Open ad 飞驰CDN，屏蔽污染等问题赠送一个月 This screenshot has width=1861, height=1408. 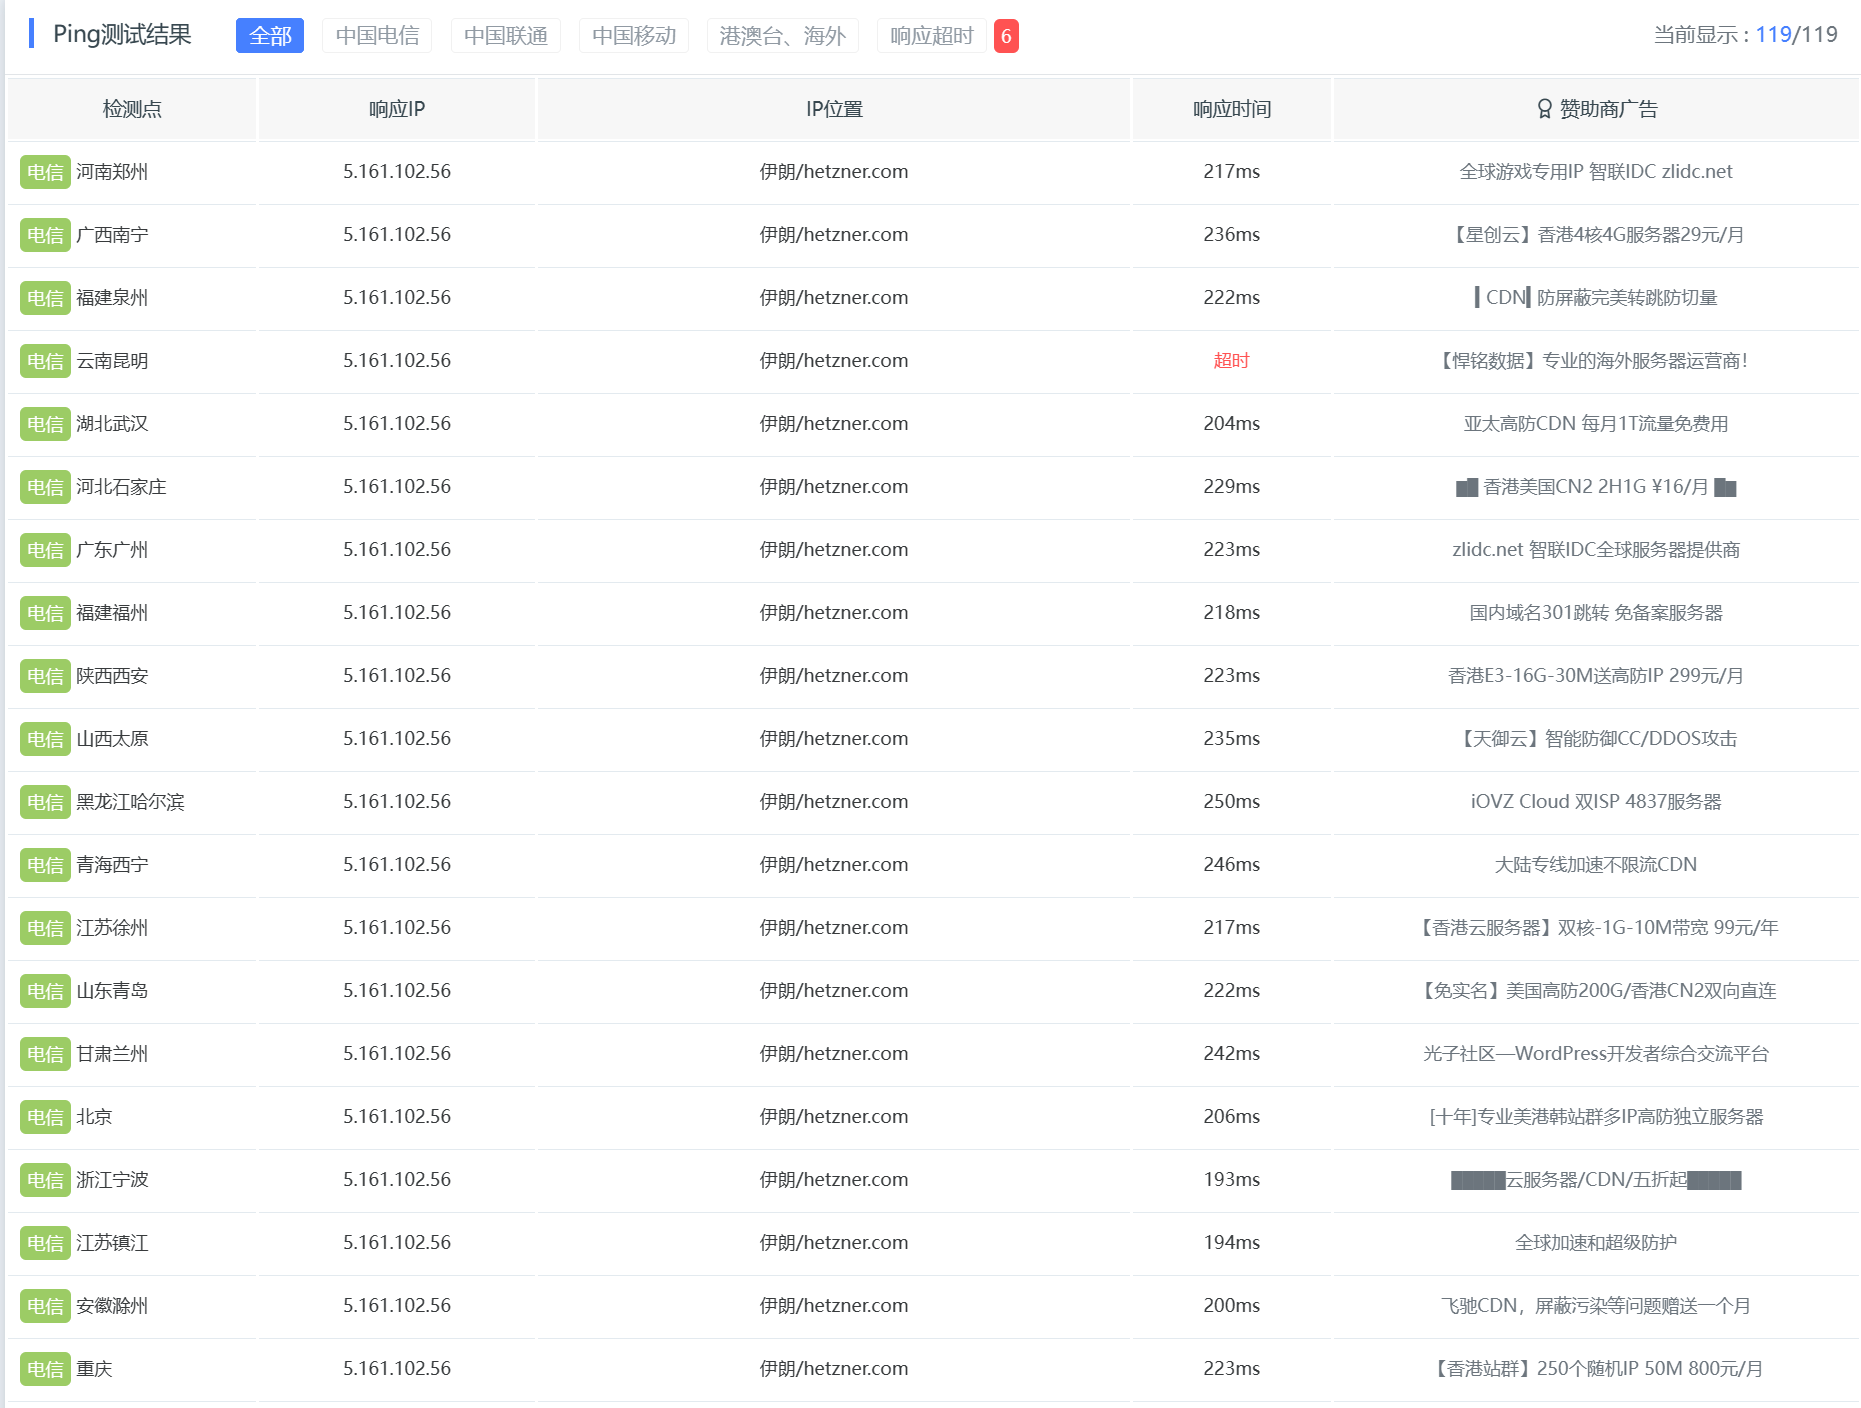(x=1596, y=1305)
